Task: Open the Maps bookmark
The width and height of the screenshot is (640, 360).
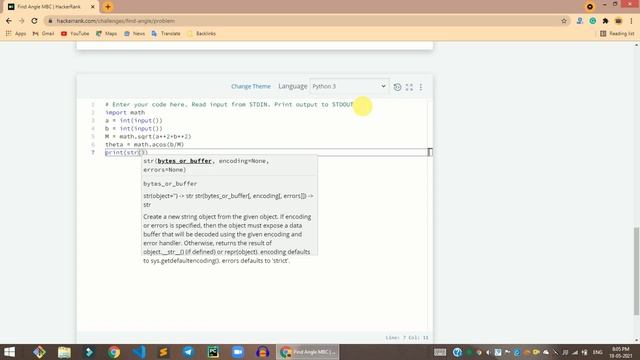Action: point(107,33)
